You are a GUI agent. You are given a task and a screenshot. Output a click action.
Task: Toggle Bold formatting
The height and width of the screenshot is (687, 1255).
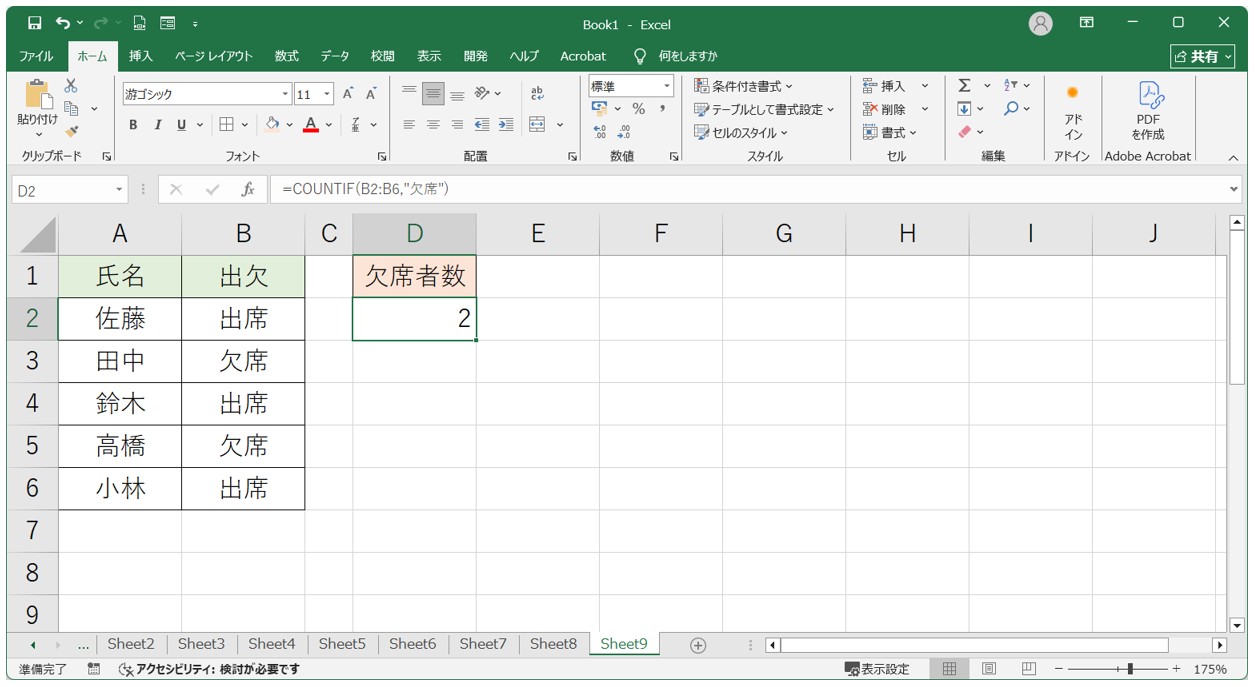click(x=133, y=125)
